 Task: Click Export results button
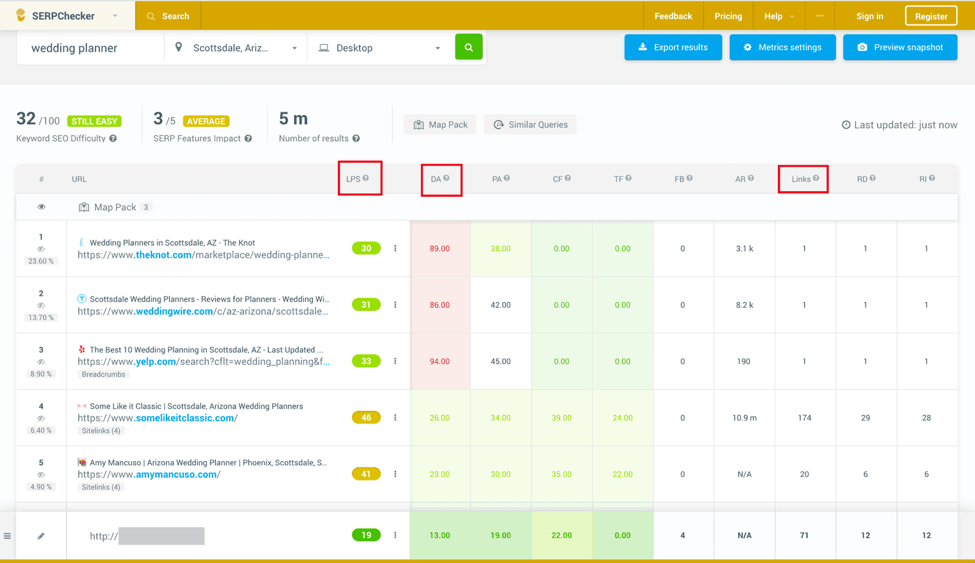pyautogui.click(x=673, y=47)
